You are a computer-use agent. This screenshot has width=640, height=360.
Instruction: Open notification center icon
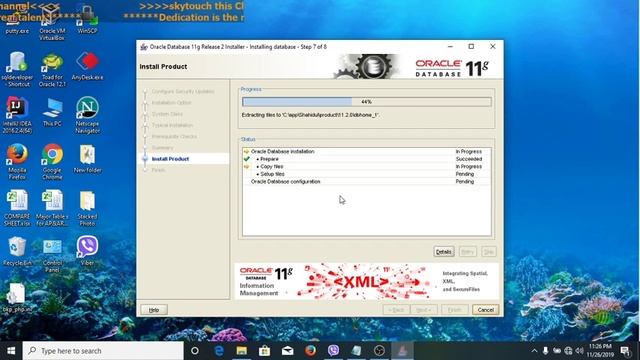[x=625, y=351]
